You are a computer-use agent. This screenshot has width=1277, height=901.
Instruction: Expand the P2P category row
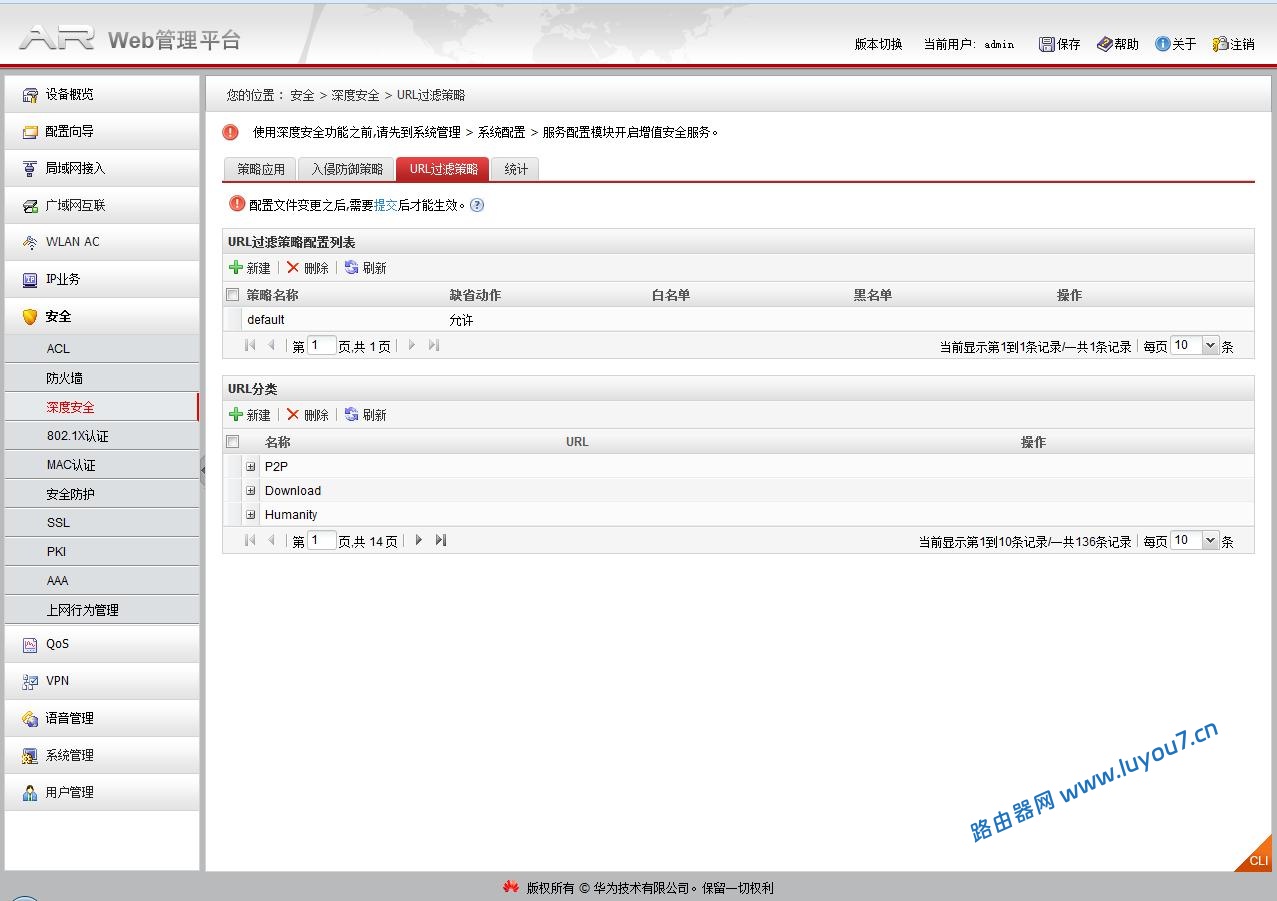click(x=251, y=467)
